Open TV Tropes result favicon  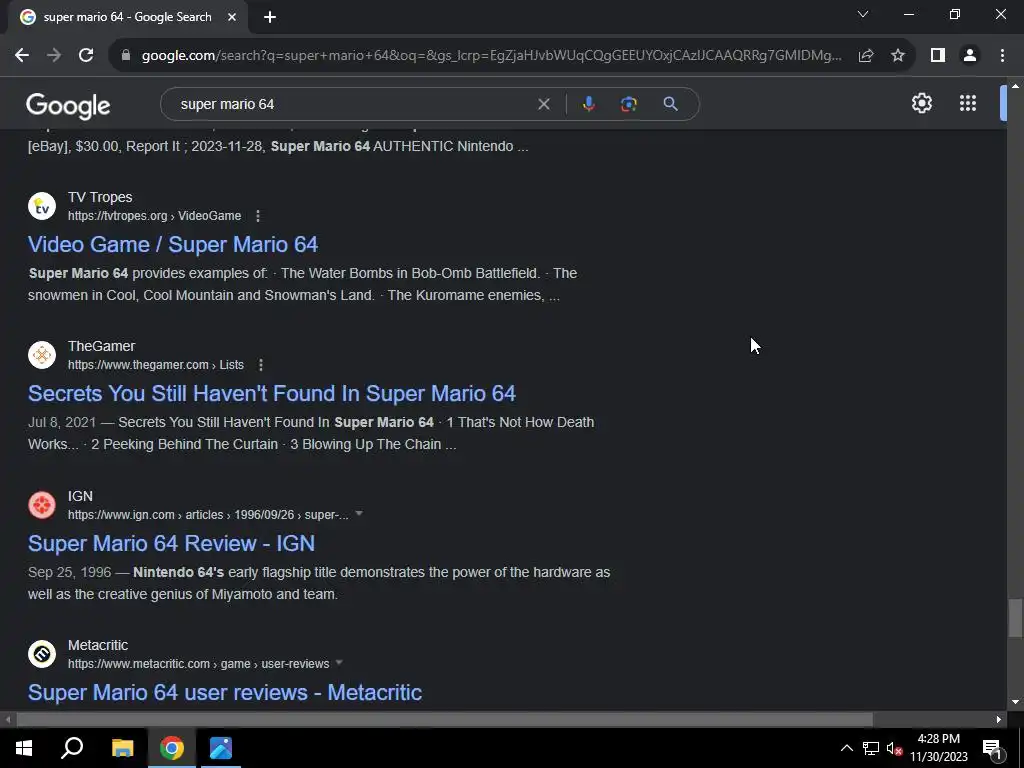tap(42, 206)
